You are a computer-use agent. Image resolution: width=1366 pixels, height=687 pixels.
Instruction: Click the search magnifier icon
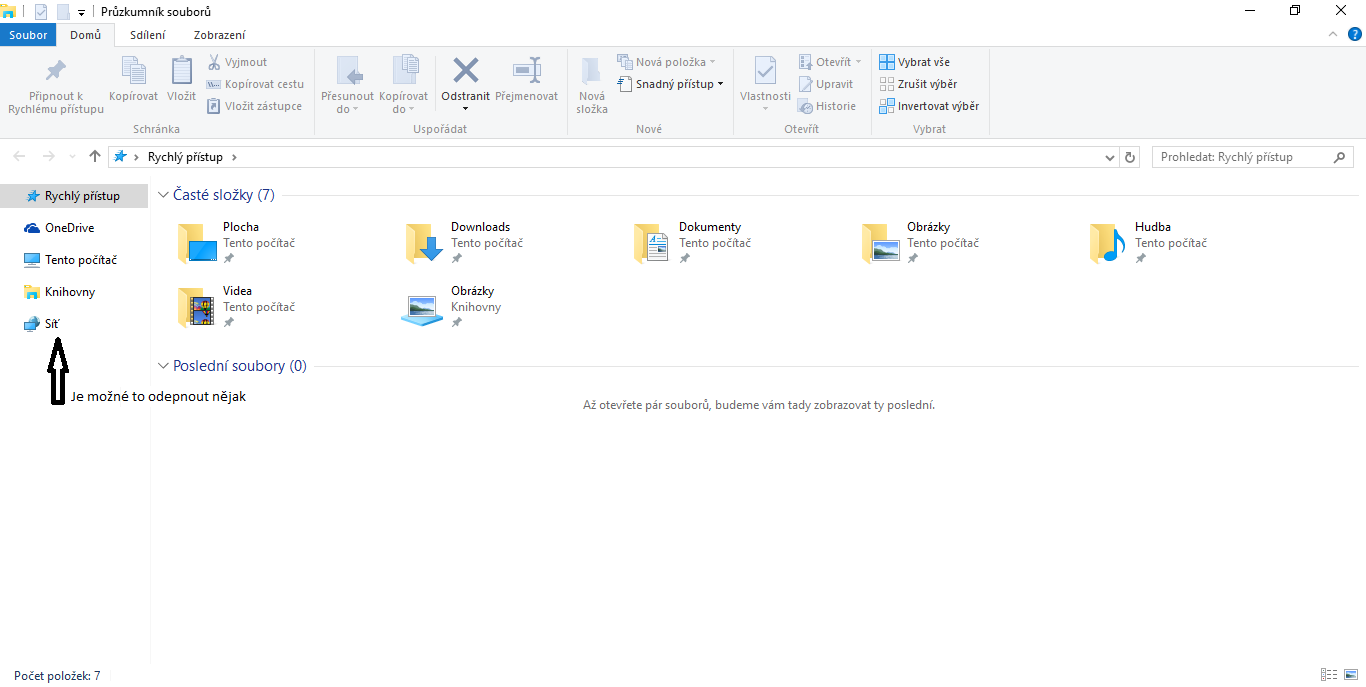coord(1340,157)
